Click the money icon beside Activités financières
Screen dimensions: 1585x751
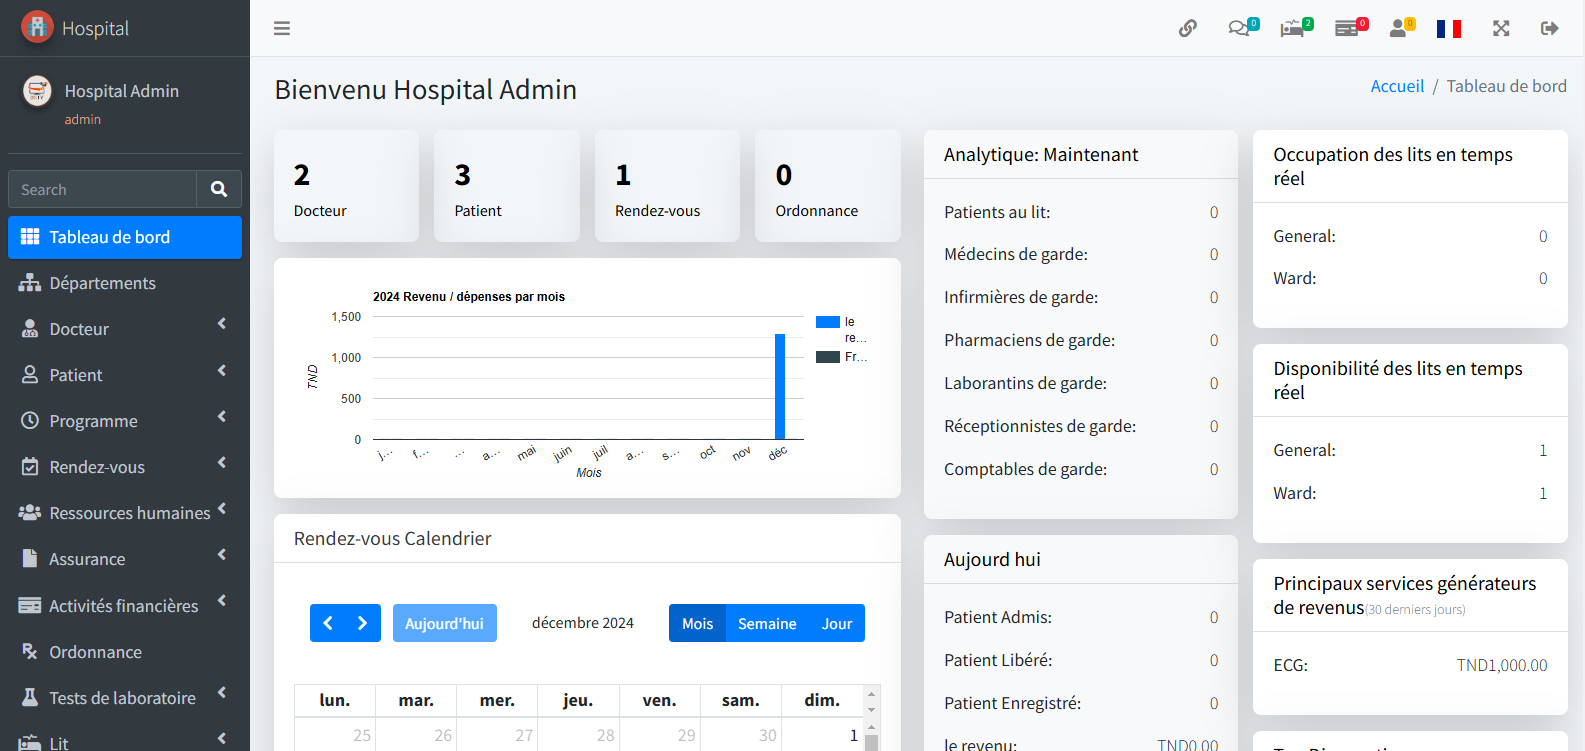(x=30, y=605)
